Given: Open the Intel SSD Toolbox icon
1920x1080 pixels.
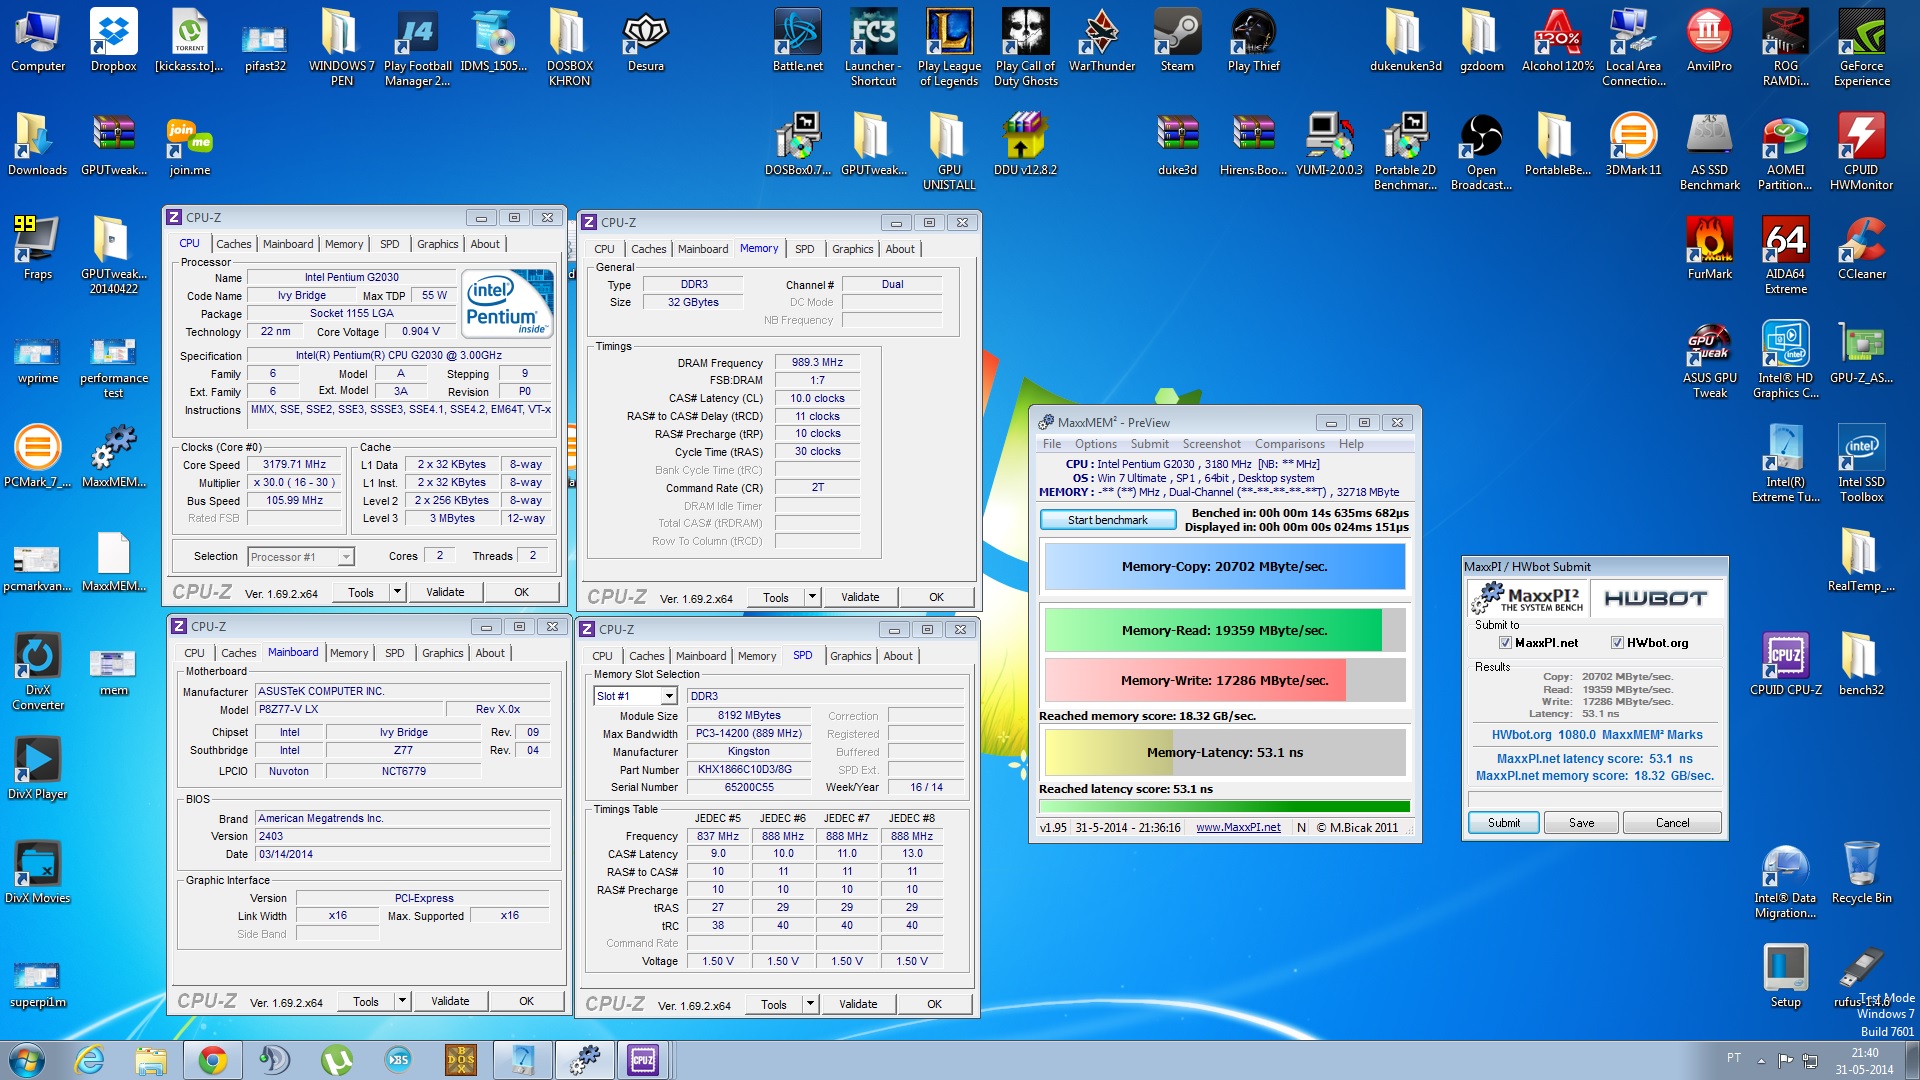Looking at the screenshot, I should pyautogui.click(x=1861, y=463).
